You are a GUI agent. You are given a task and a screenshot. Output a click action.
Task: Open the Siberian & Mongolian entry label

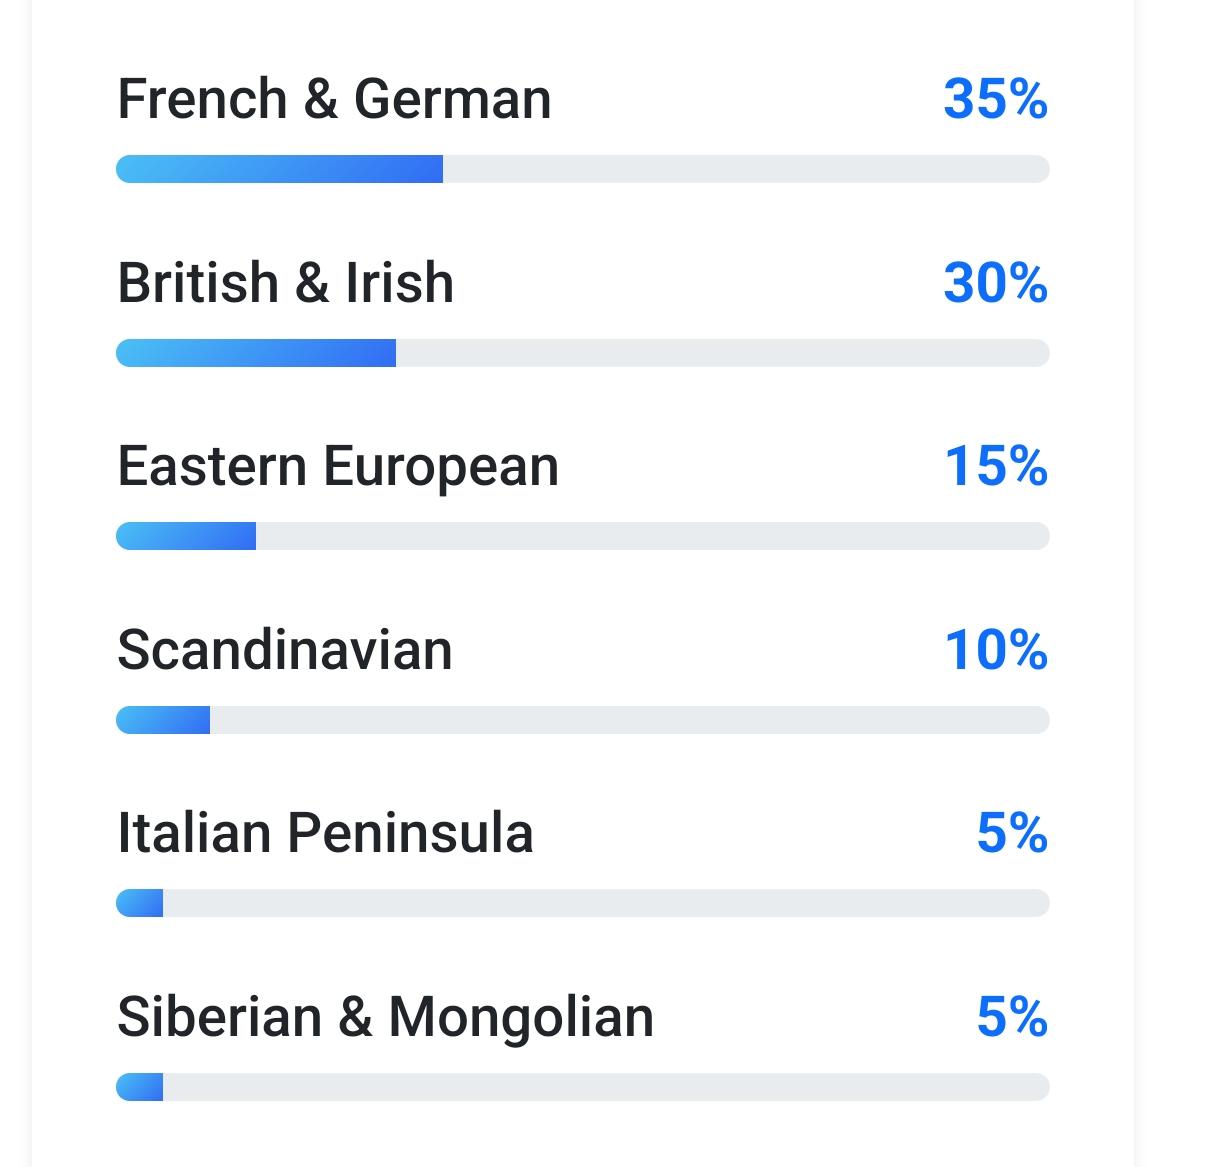(385, 1017)
